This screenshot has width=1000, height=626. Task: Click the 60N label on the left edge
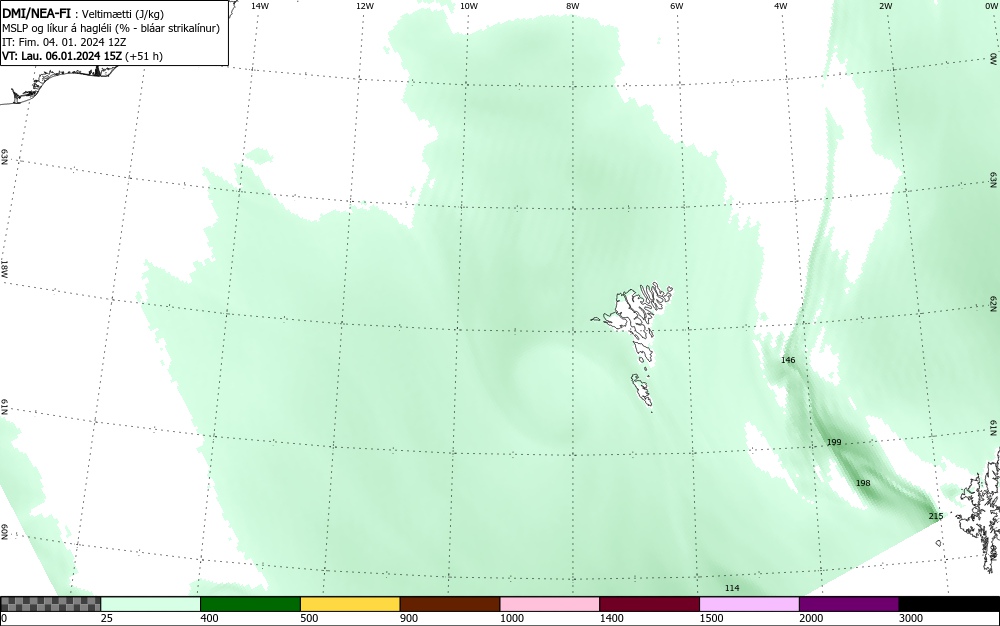click(x=4, y=532)
